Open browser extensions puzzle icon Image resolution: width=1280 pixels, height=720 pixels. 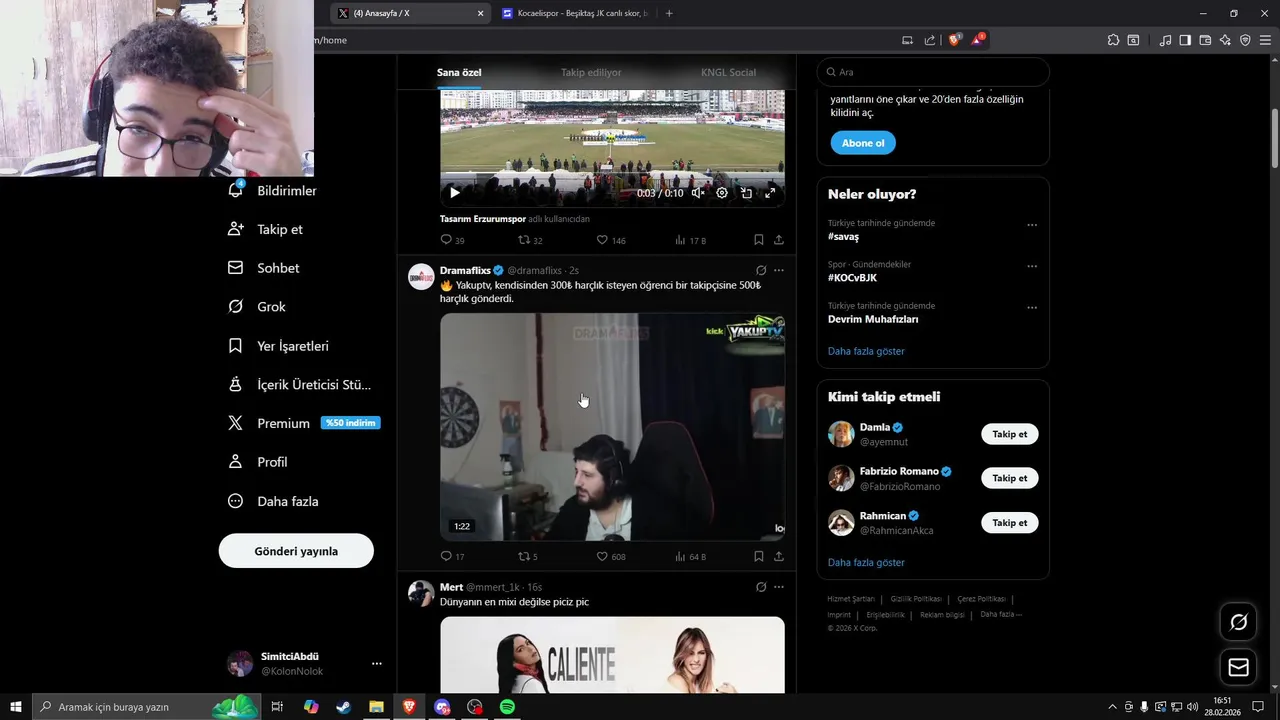(x=1113, y=40)
